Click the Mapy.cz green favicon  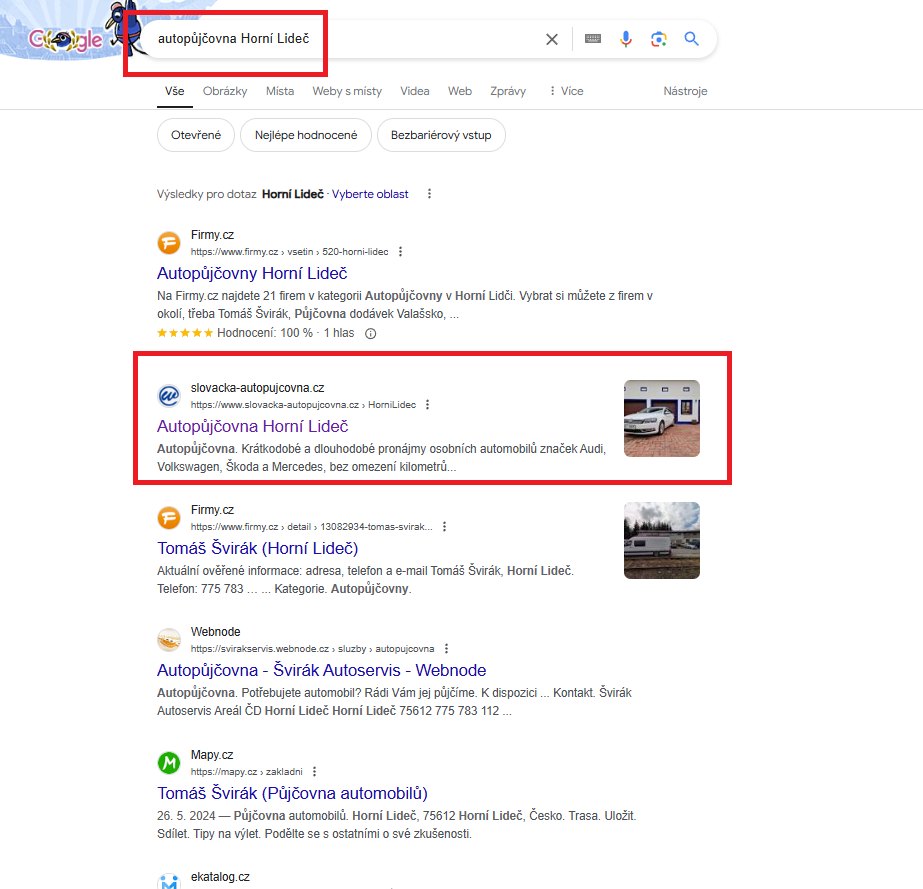click(169, 763)
